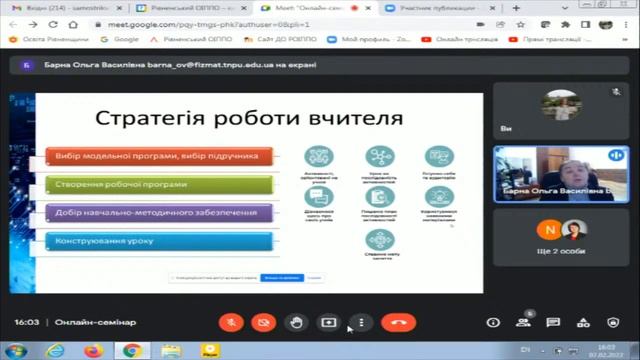Leave the call with red hang-up button
This screenshot has height=360, width=640.
point(398,322)
